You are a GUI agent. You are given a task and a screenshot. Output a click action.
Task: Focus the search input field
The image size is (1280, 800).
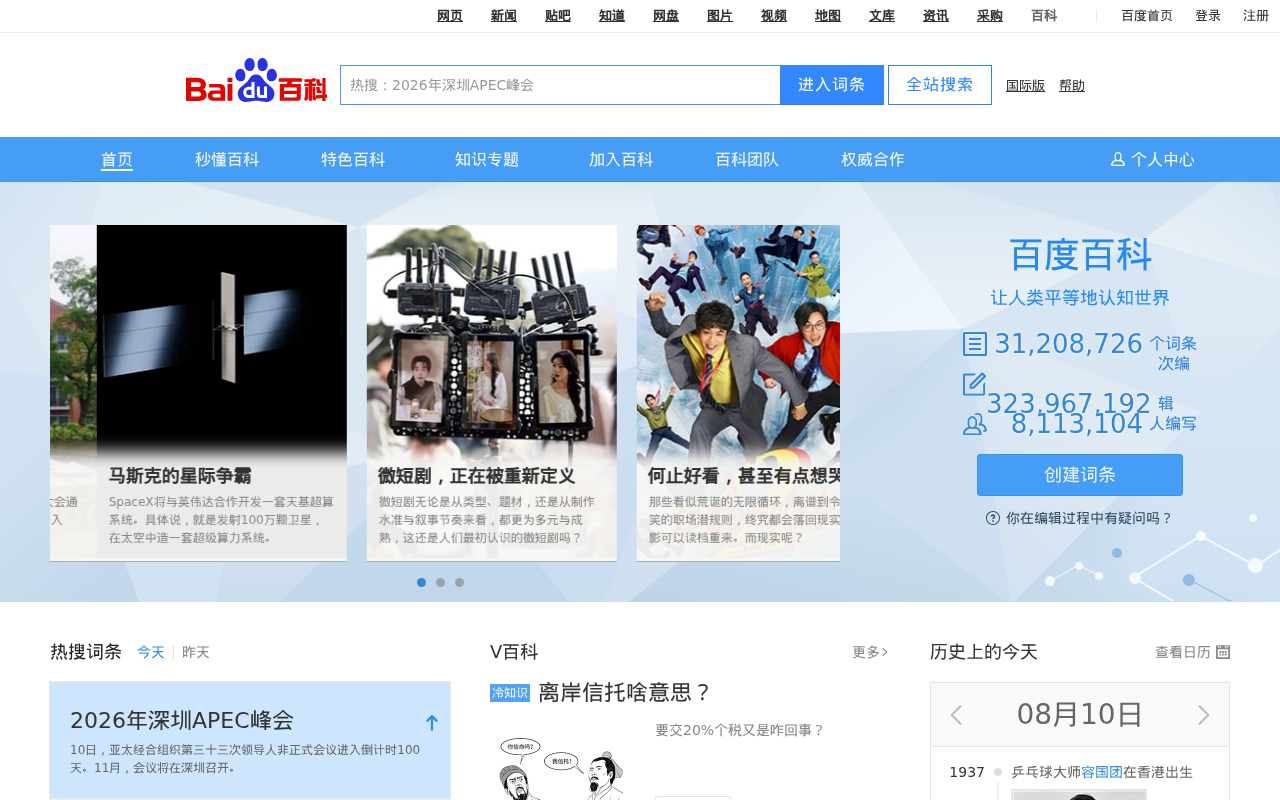560,85
